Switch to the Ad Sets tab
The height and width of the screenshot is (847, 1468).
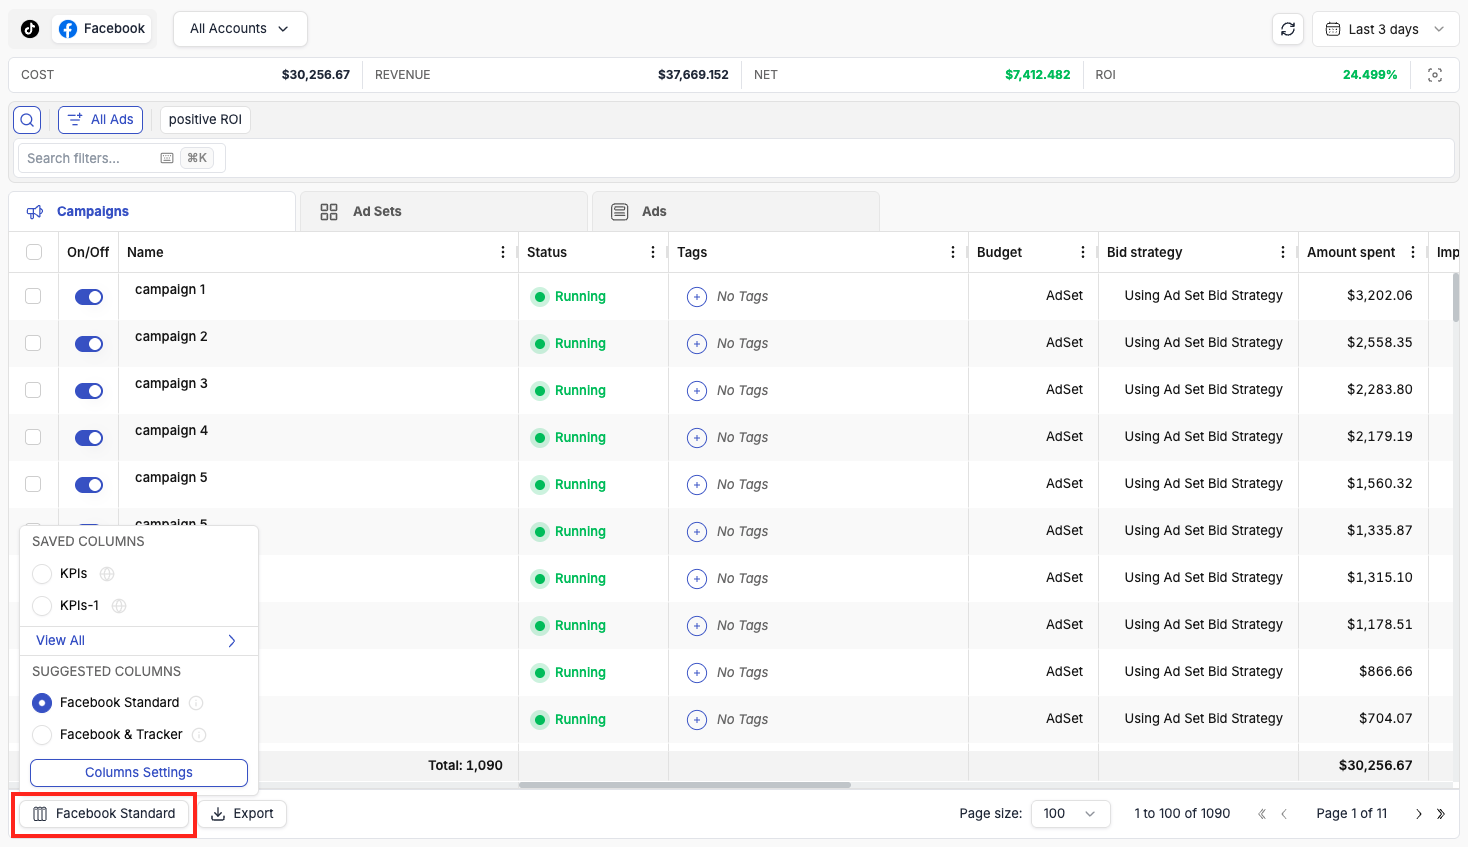377,212
